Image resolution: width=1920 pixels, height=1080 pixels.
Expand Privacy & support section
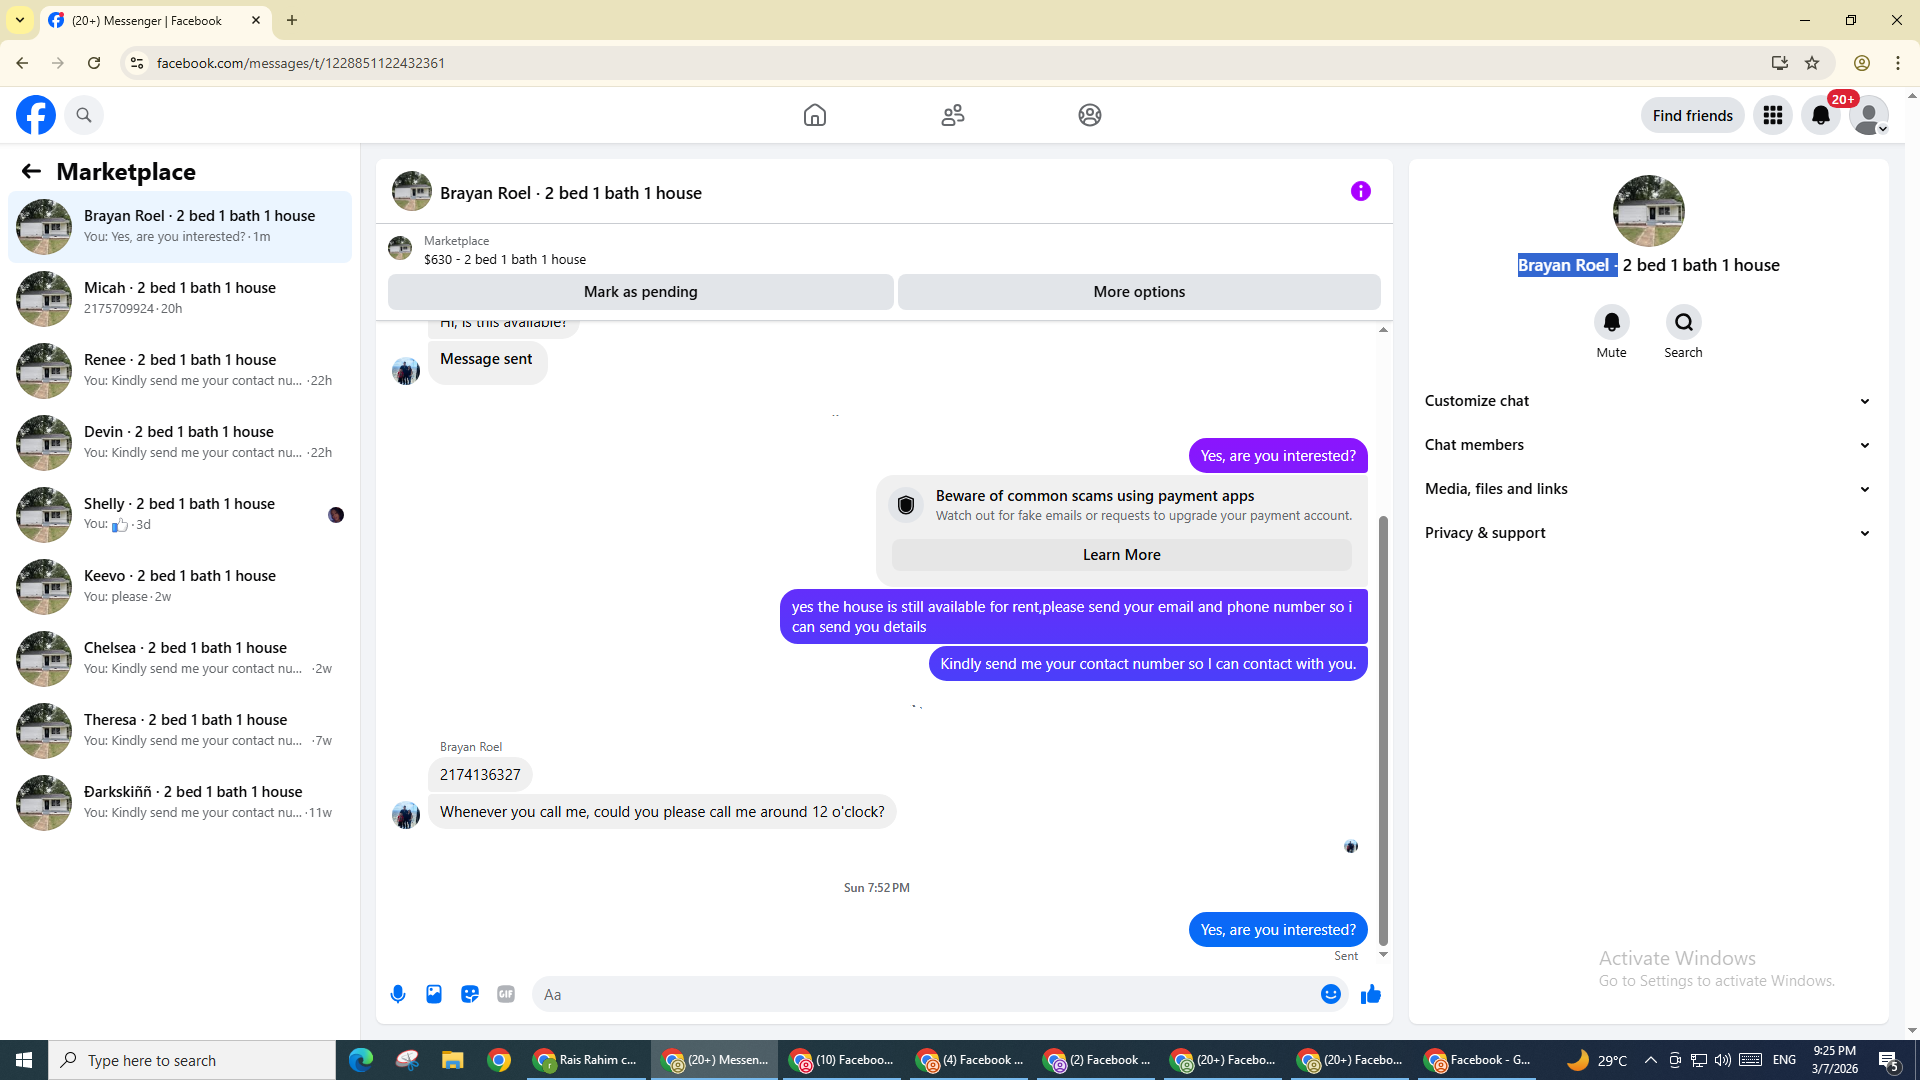(1647, 533)
